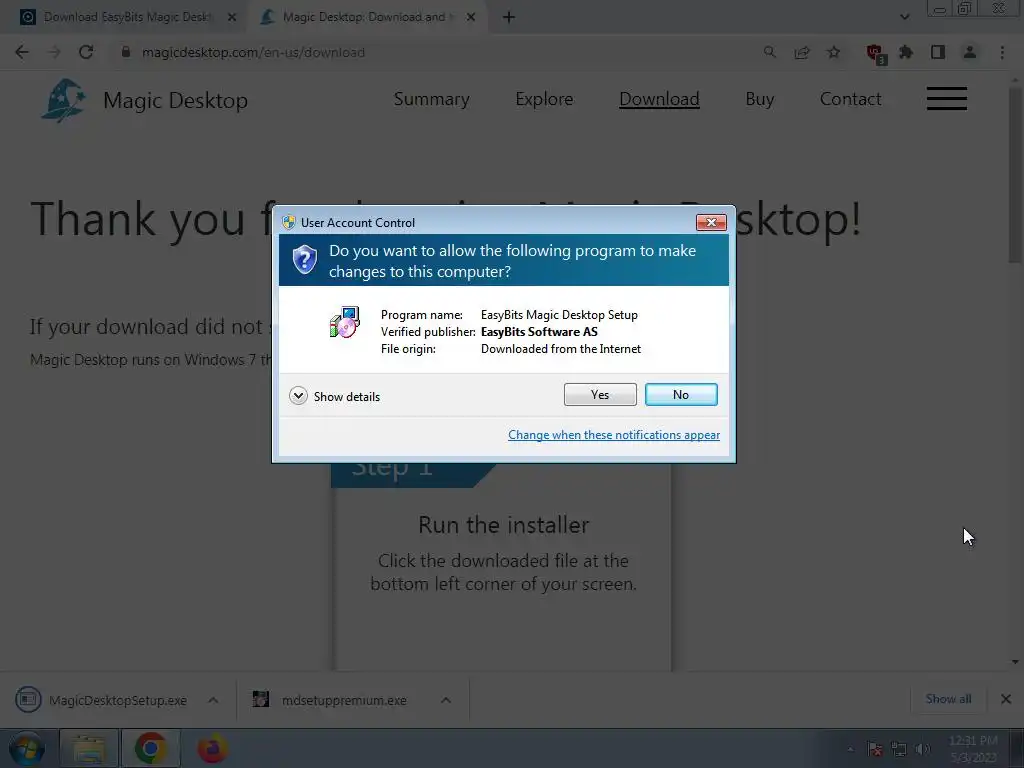Click Yes in the User Account Control dialog
The height and width of the screenshot is (768, 1024).
(600, 394)
